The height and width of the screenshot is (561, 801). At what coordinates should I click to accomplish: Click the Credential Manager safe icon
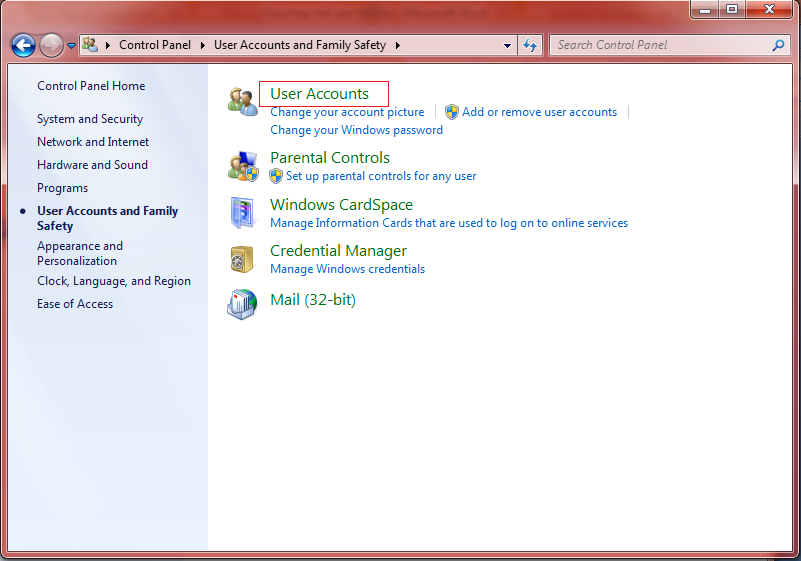point(242,259)
